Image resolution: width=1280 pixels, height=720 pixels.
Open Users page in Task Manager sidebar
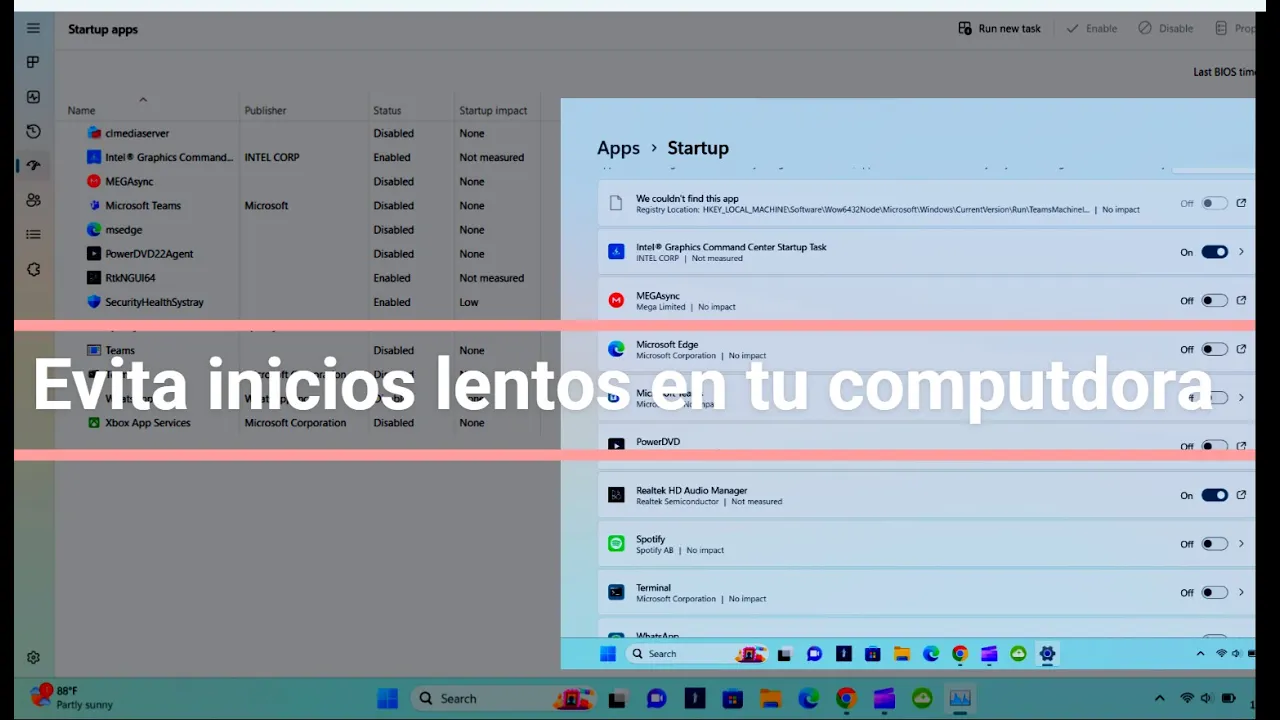coord(33,200)
